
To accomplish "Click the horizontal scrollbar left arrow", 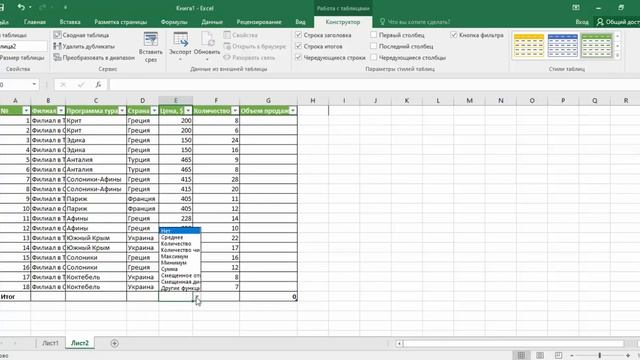I will (399, 343).
